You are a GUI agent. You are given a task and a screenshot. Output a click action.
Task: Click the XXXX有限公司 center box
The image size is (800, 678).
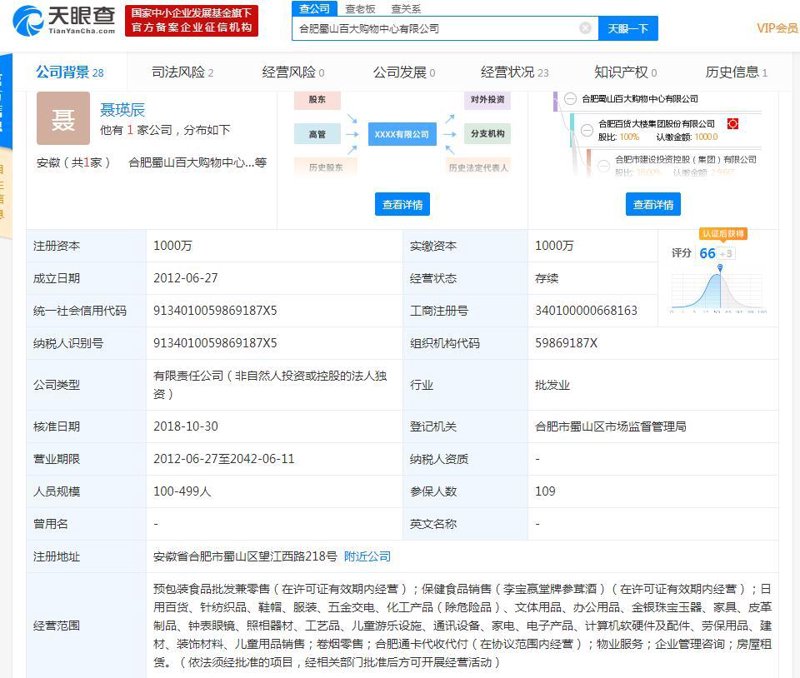[402, 134]
